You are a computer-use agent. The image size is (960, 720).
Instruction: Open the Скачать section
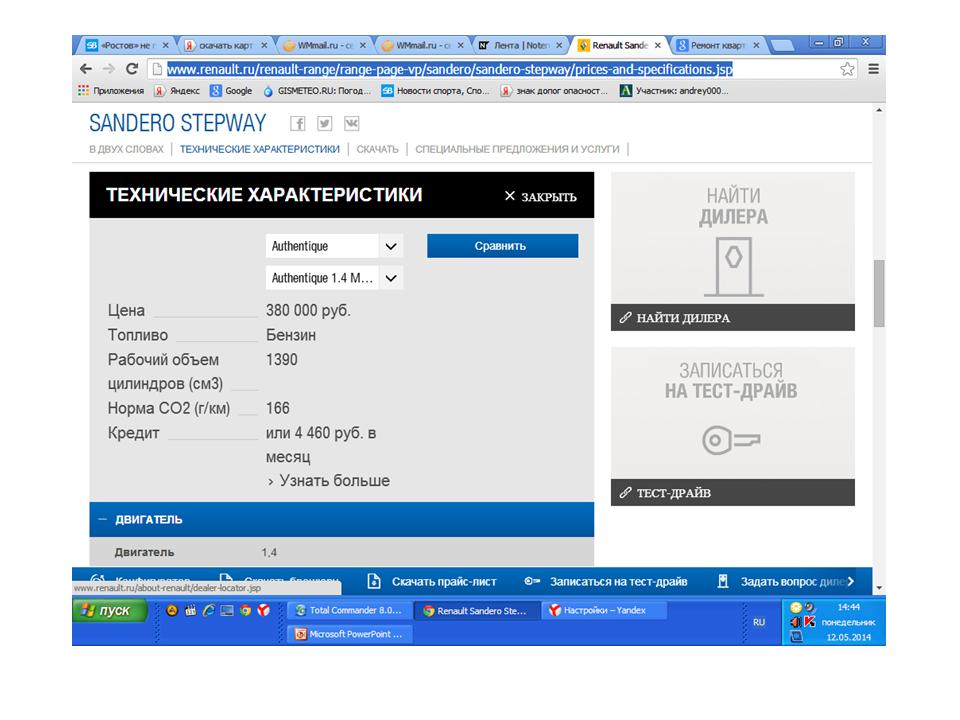coord(377,149)
